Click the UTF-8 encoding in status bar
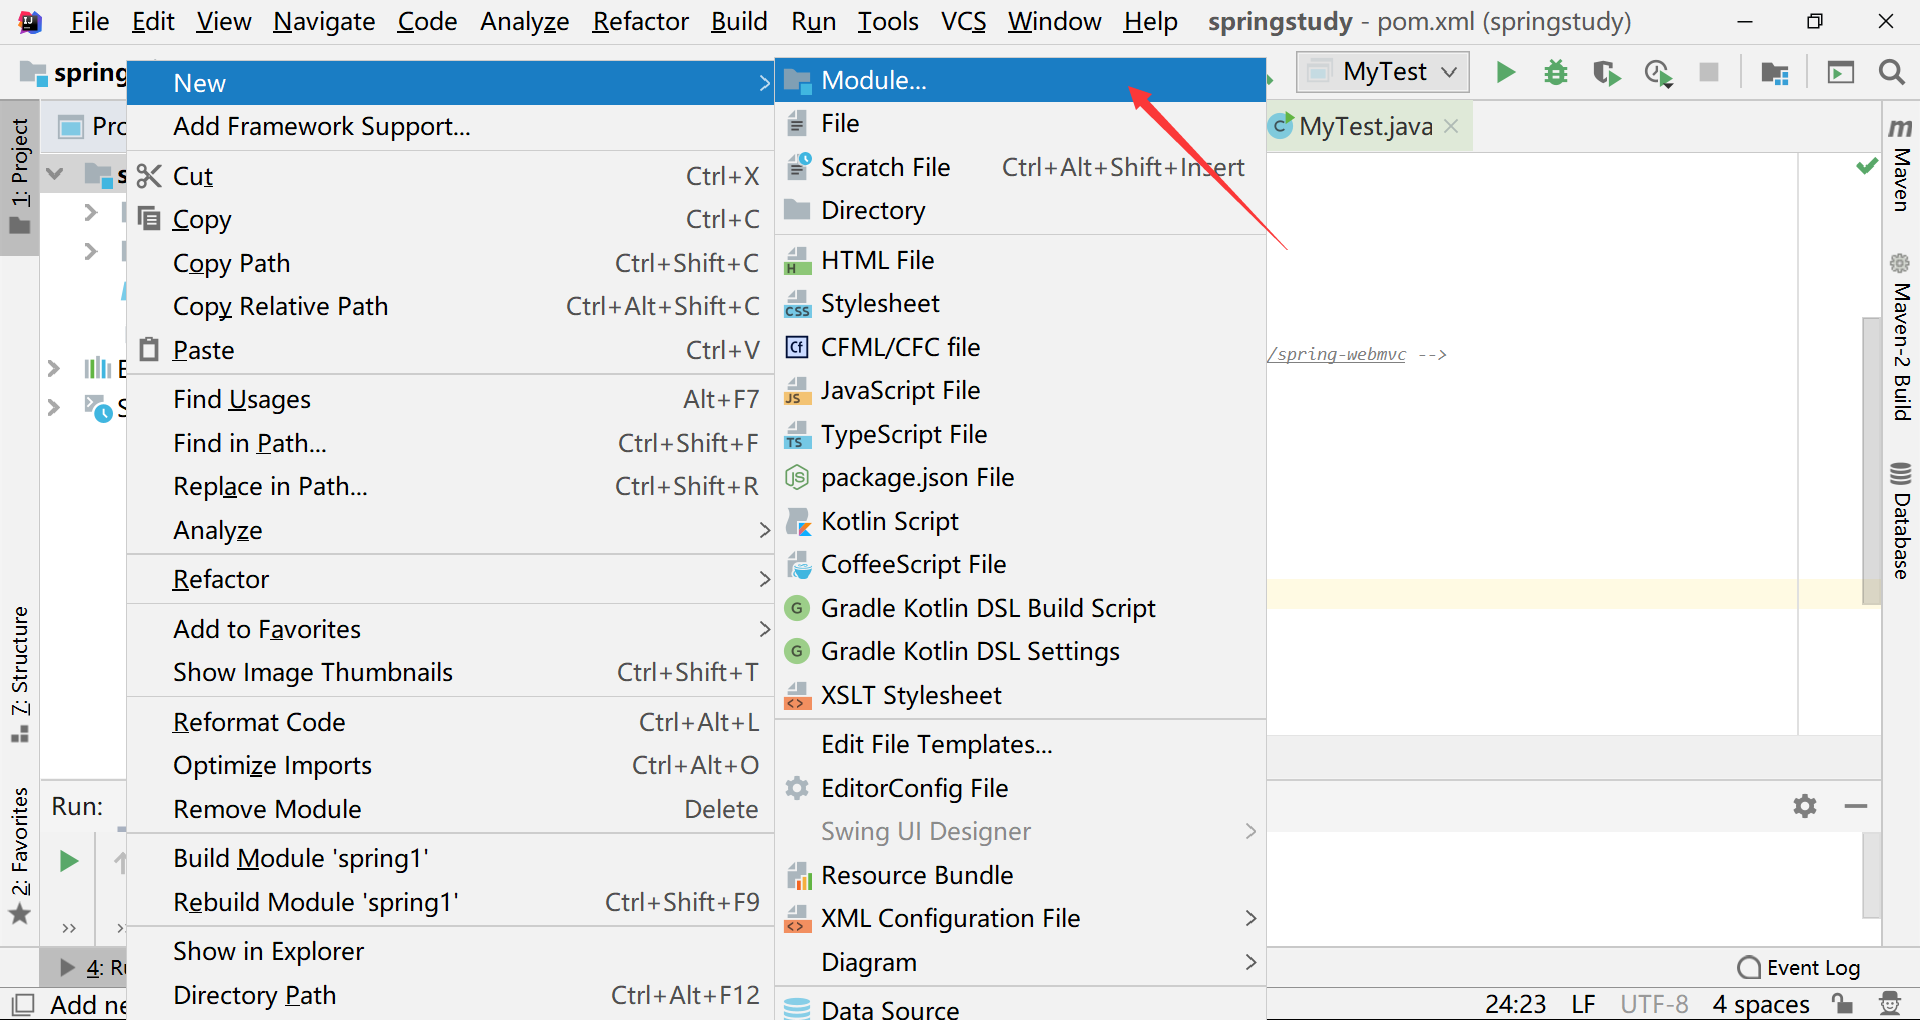The width and height of the screenshot is (1920, 1020). 1654,1003
